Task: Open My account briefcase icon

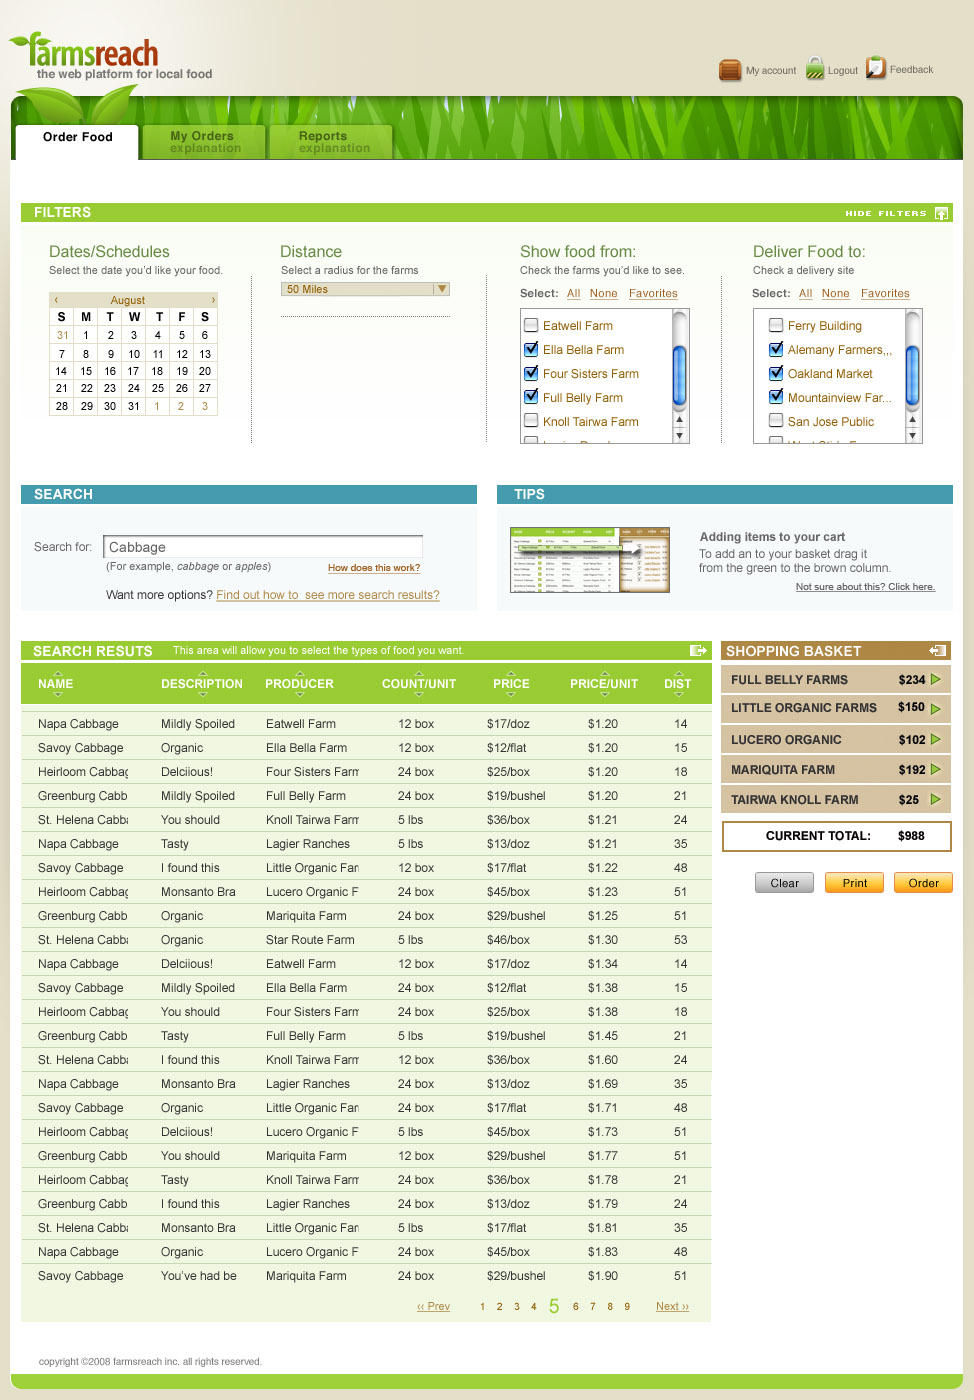Action: (730, 70)
